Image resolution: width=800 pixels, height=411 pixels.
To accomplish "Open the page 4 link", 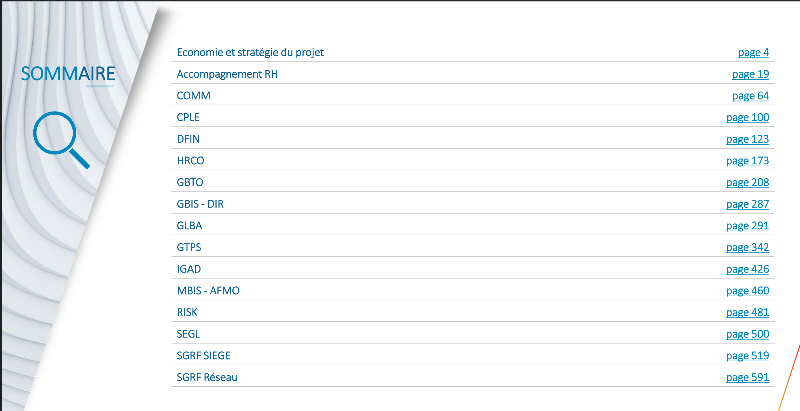I will click(x=753, y=52).
